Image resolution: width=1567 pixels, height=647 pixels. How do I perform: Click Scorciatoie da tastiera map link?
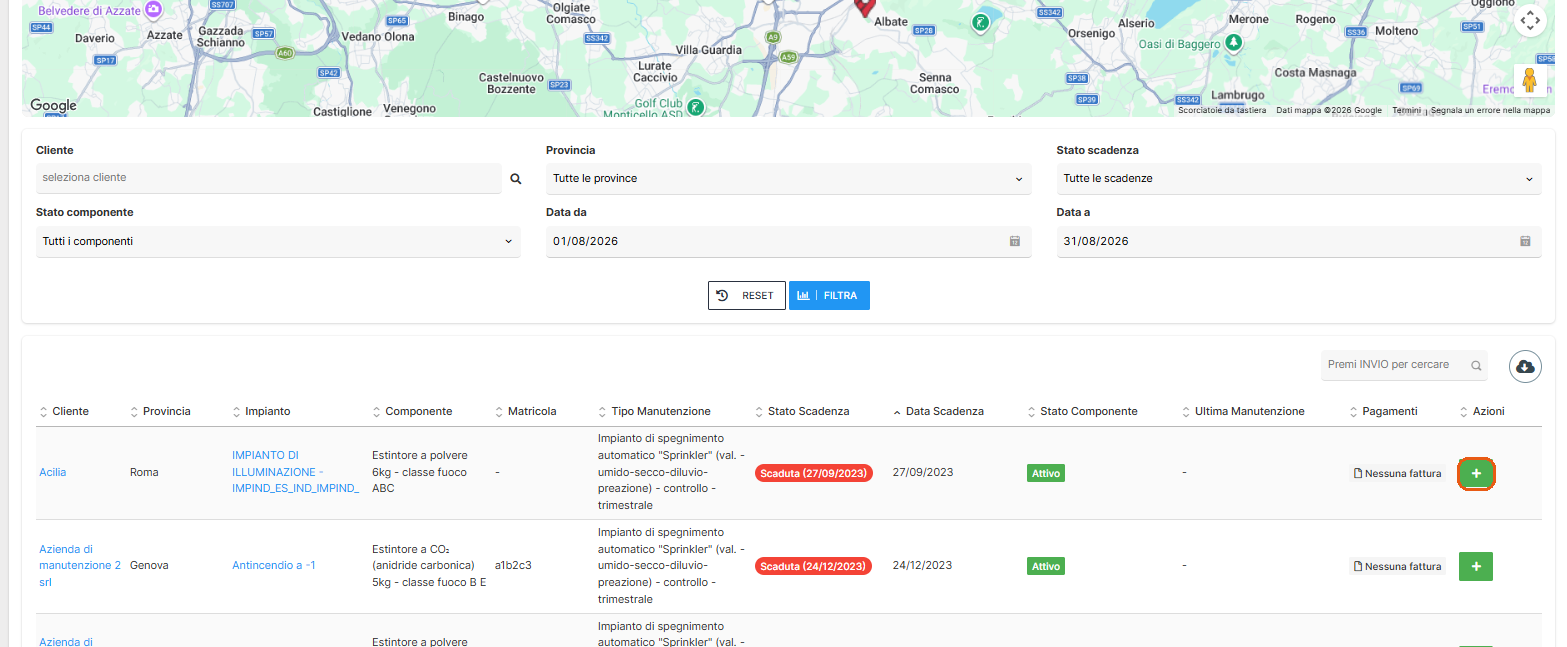1222,110
